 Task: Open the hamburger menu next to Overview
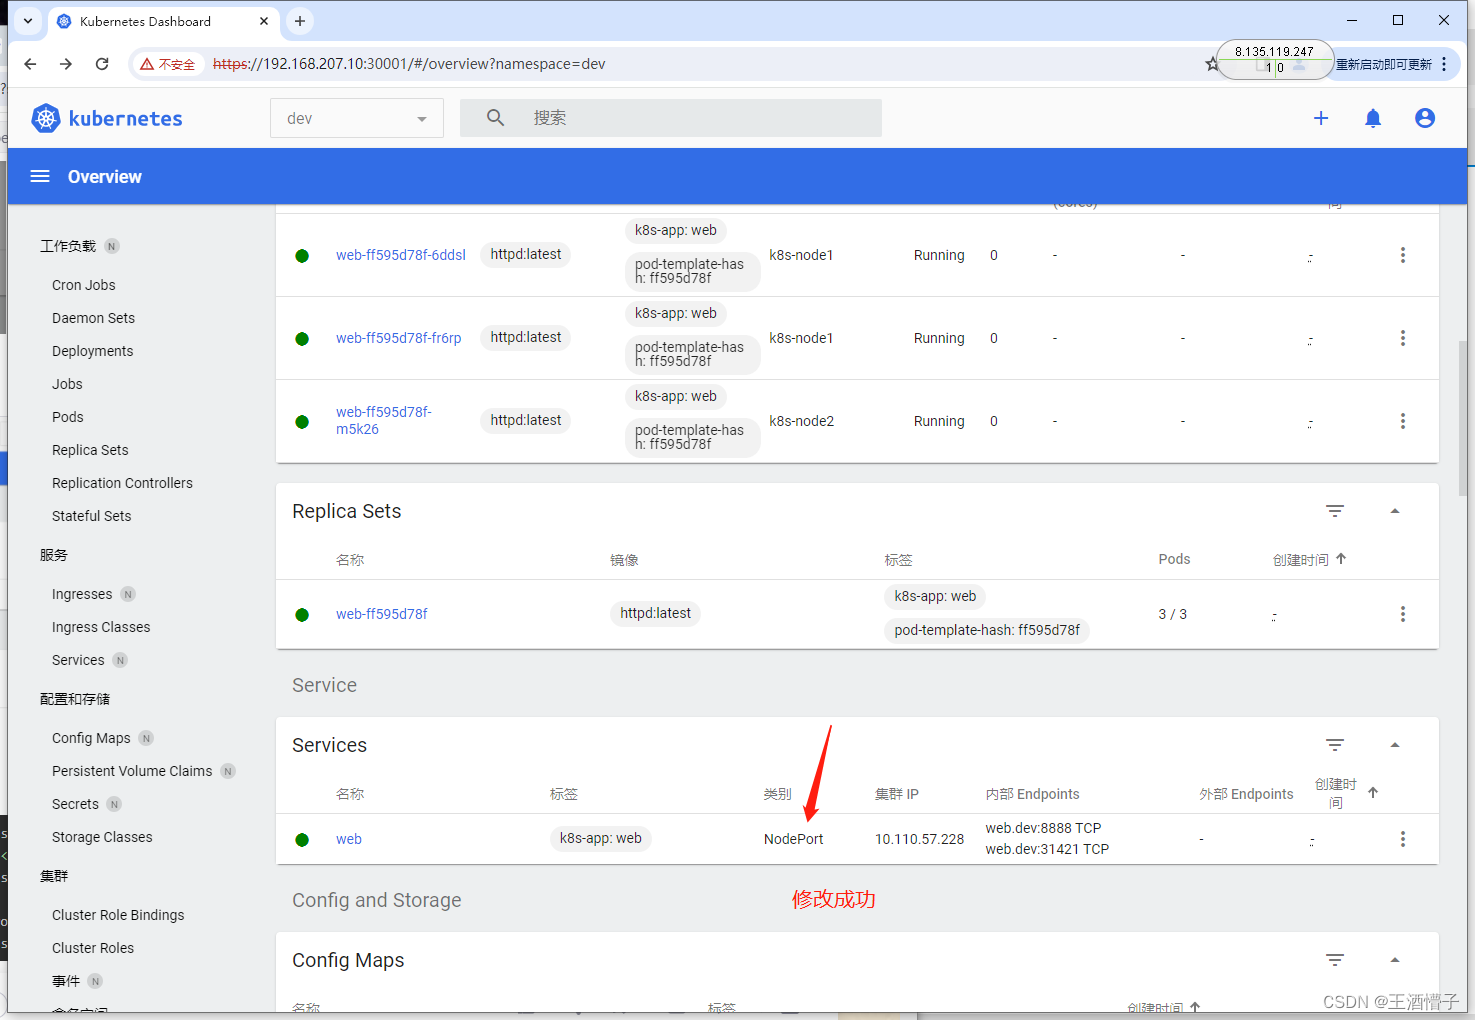pyautogui.click(x=40, y=177)
